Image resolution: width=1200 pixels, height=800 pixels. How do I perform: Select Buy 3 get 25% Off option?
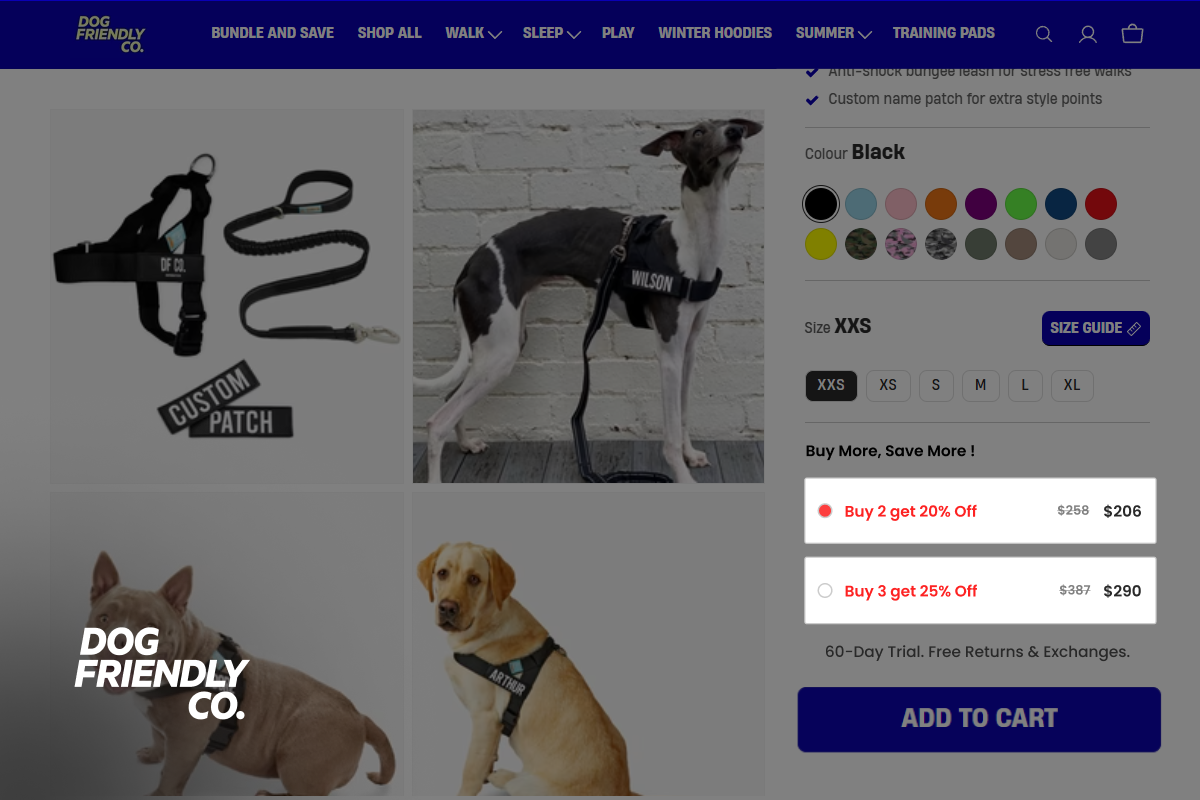point(980,591)
